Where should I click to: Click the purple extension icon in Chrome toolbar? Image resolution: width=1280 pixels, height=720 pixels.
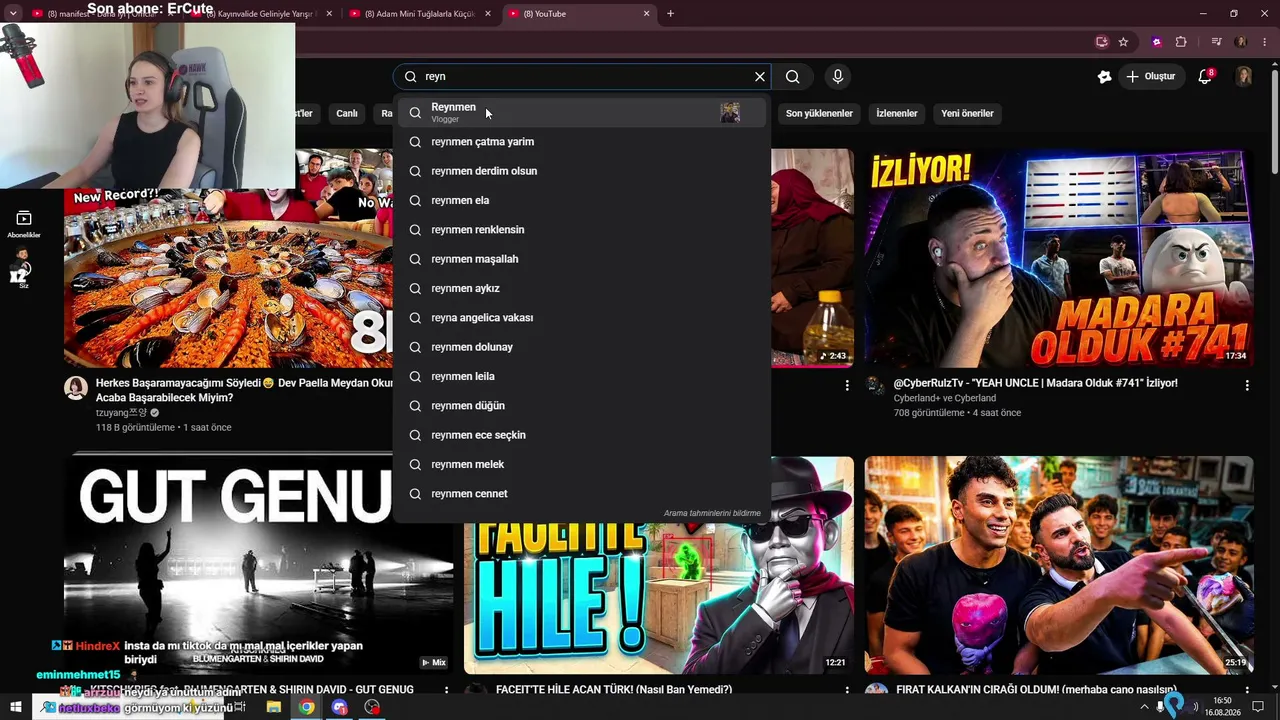pos(1157,42)
